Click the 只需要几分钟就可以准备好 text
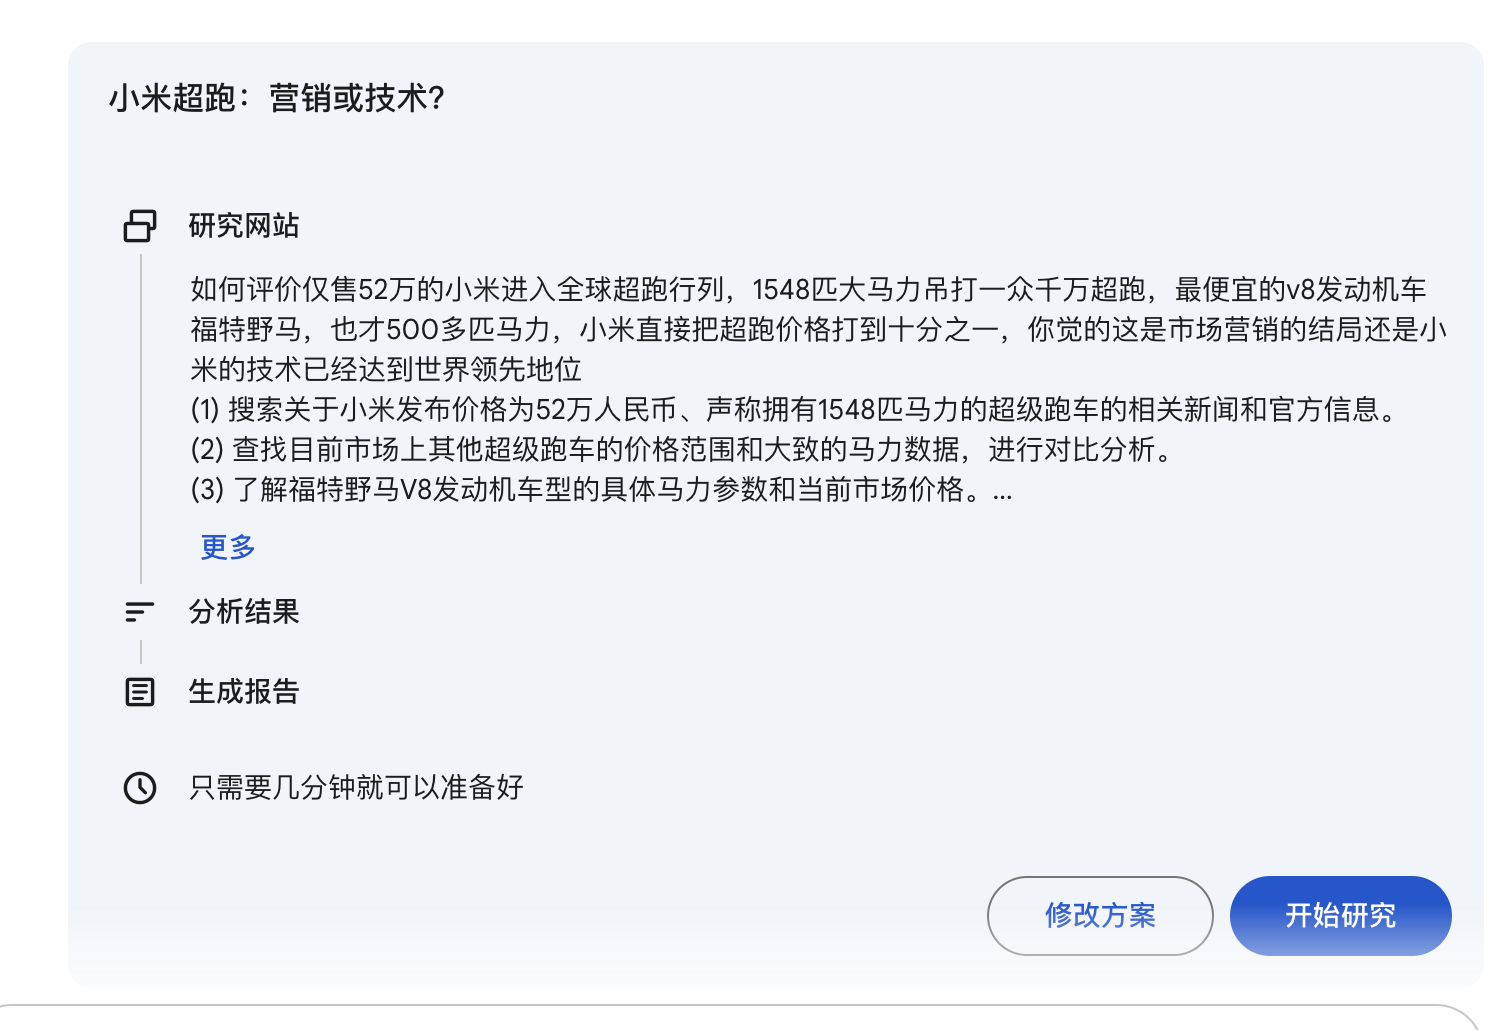 (356, 788)
